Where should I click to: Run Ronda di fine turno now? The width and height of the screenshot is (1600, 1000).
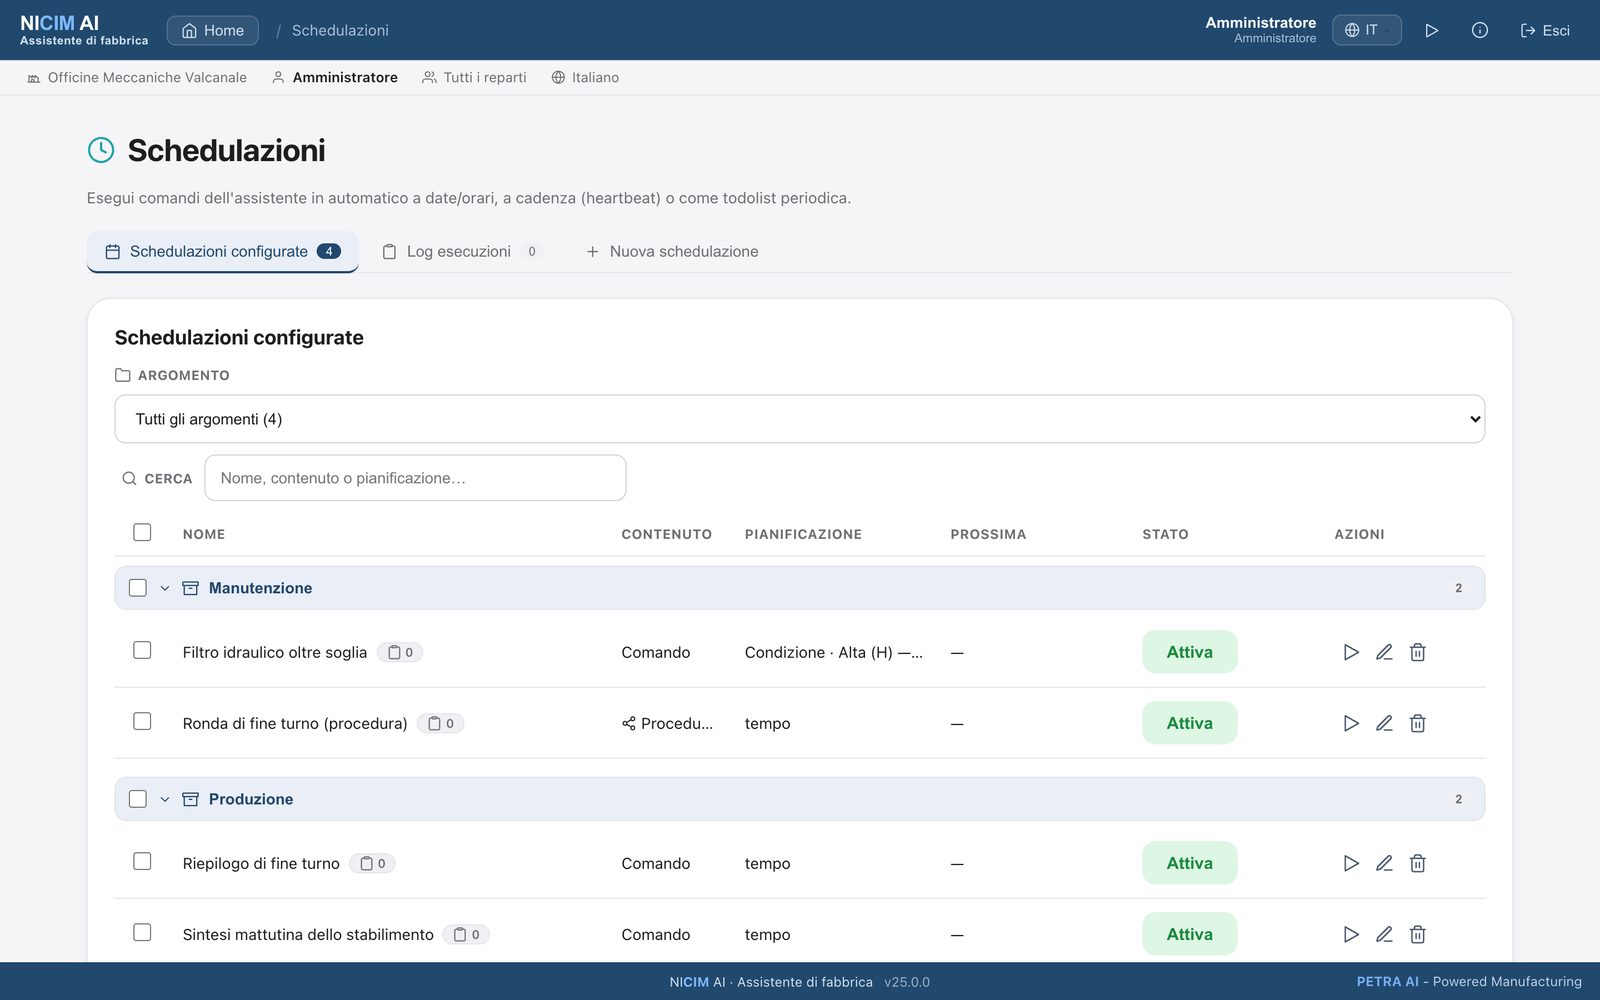1351,723
